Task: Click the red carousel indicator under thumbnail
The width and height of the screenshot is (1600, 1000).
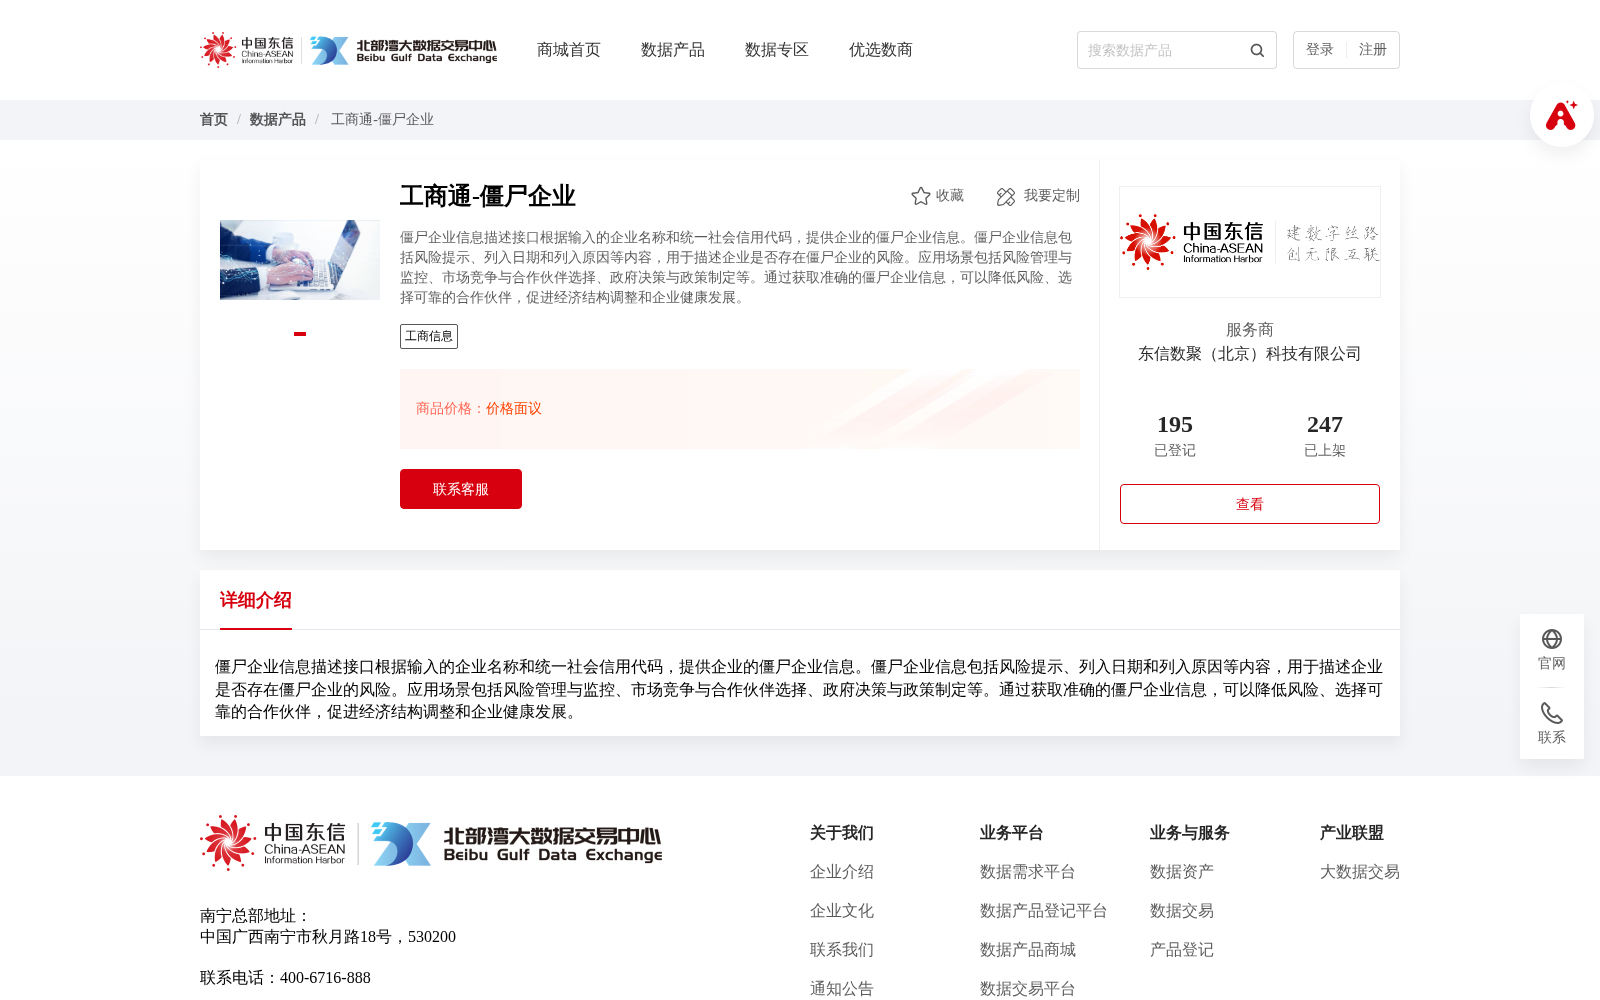Action: (x=300, y=334)
